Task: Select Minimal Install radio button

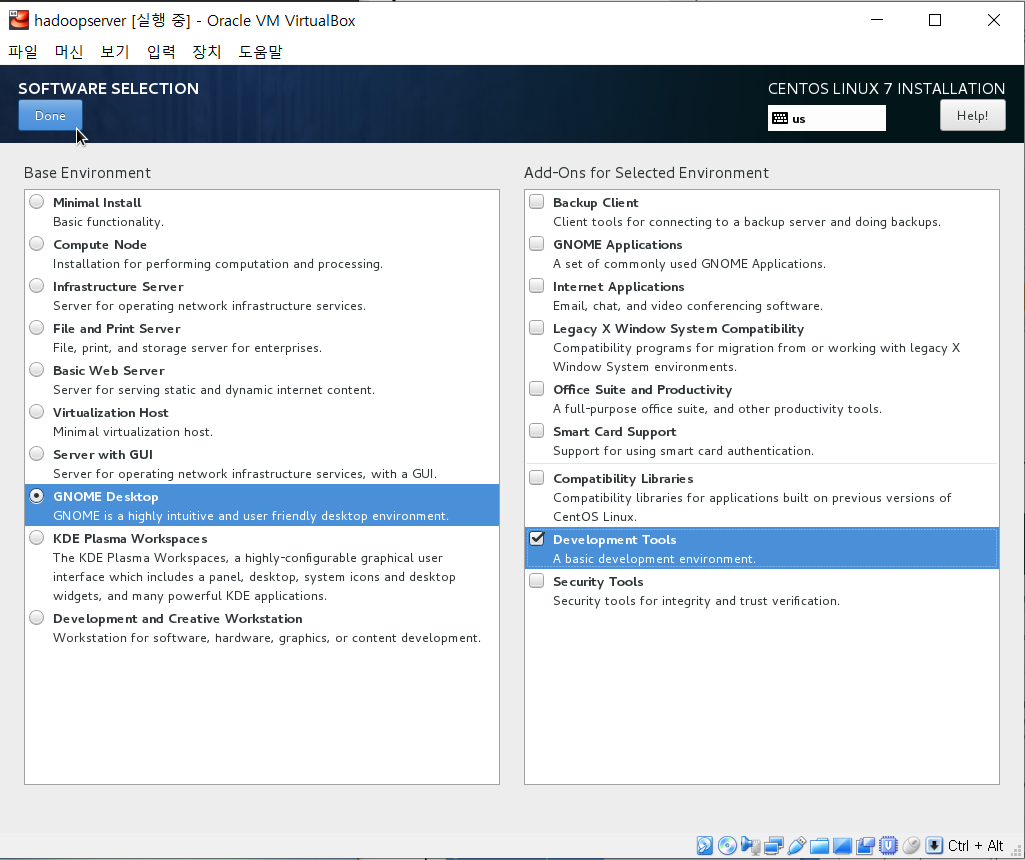Action: click(37, 202)
